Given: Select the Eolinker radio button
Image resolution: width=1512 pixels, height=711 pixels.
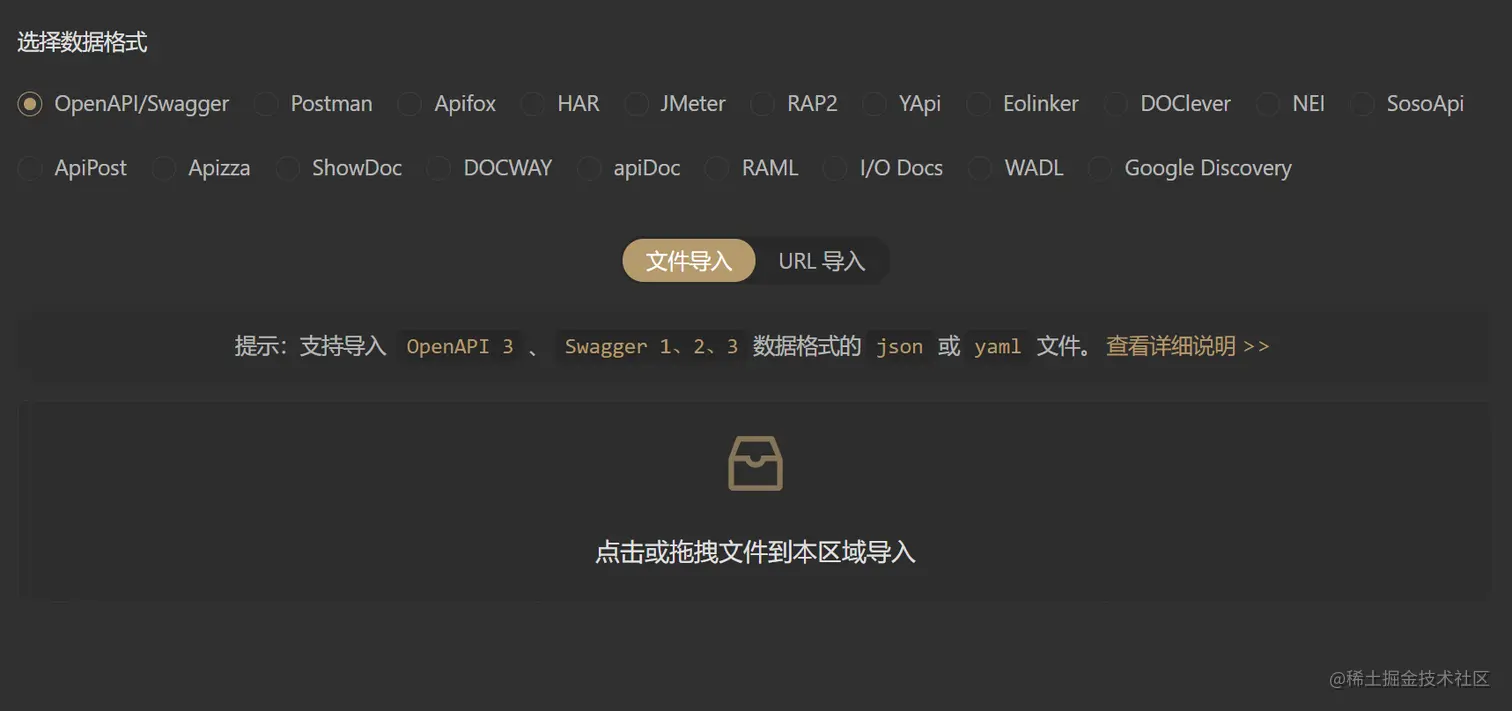Looking at the screenshot, I should click(x=978, y=104).
